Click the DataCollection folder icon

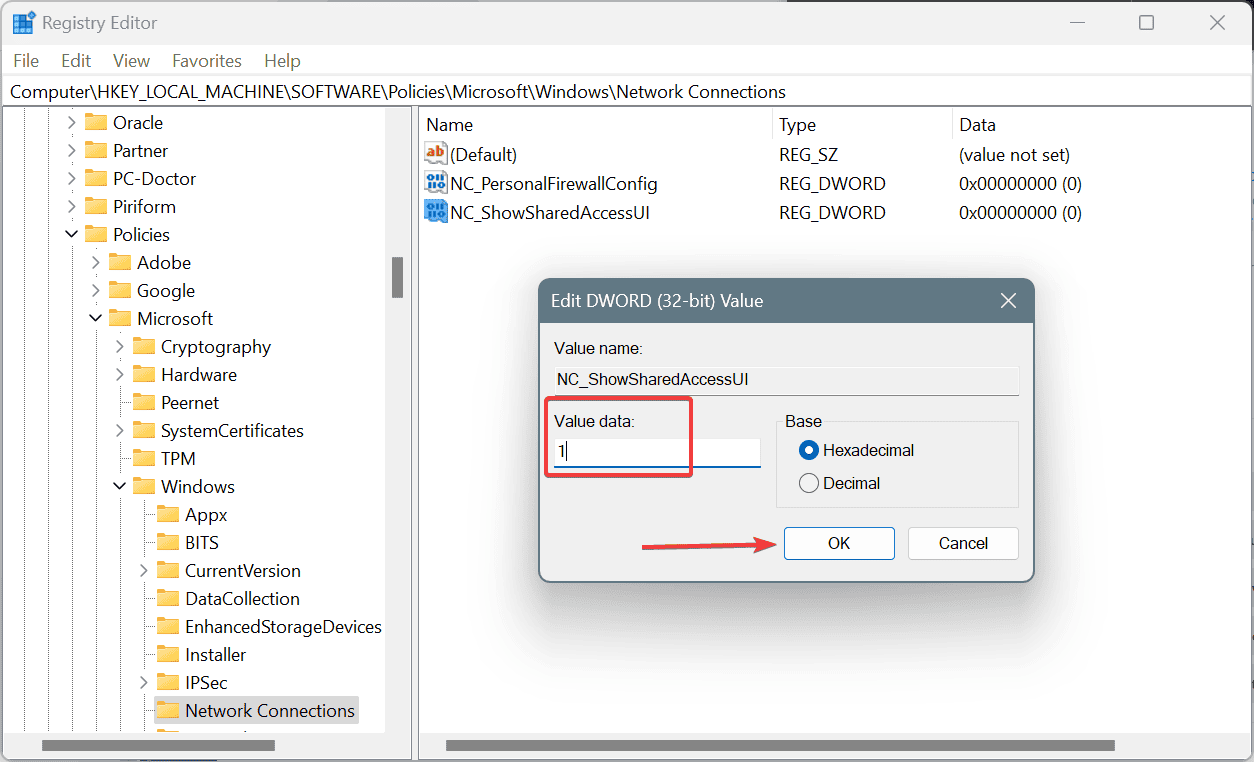click(x=168, y=598)
